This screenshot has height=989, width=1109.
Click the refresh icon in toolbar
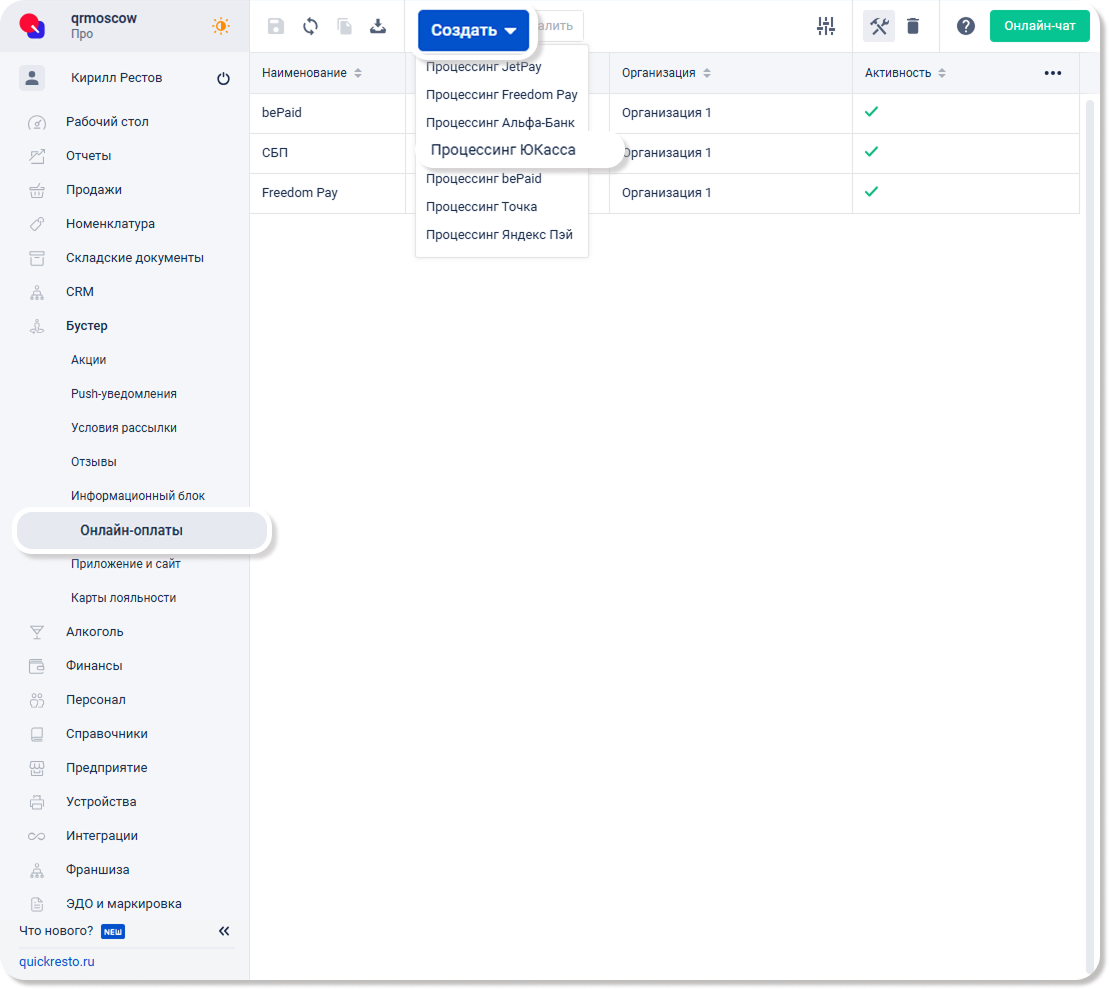[310, 27]
